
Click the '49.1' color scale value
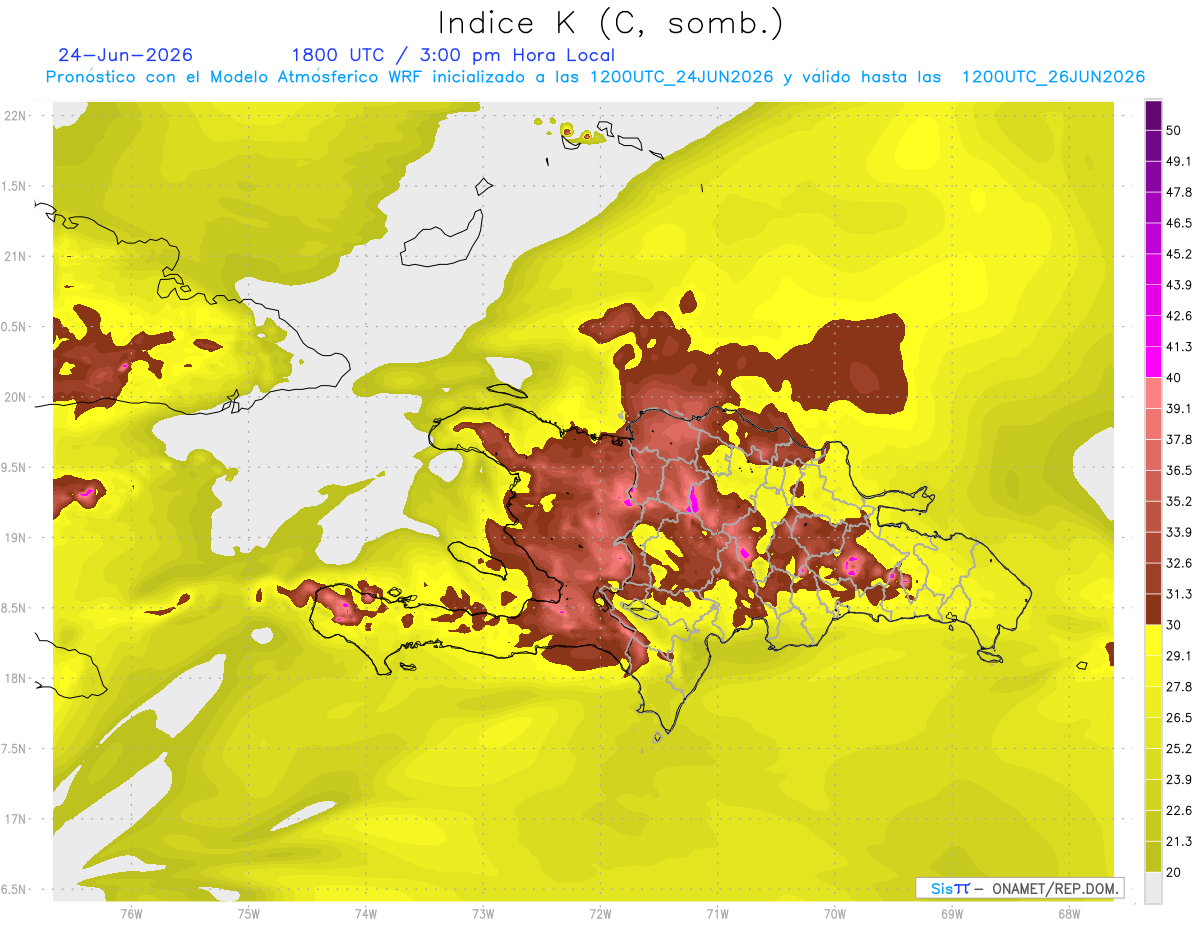[x=1179, y=161]
